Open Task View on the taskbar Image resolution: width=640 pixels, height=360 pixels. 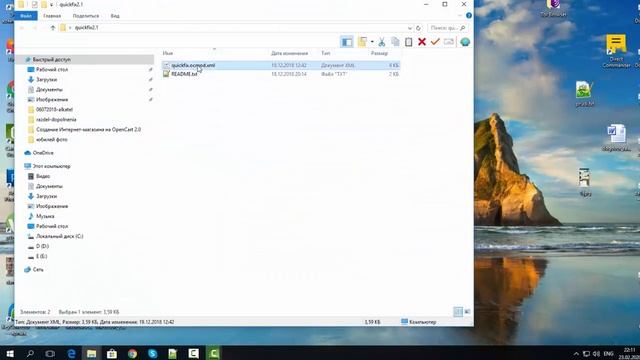(x=50, y=353)
